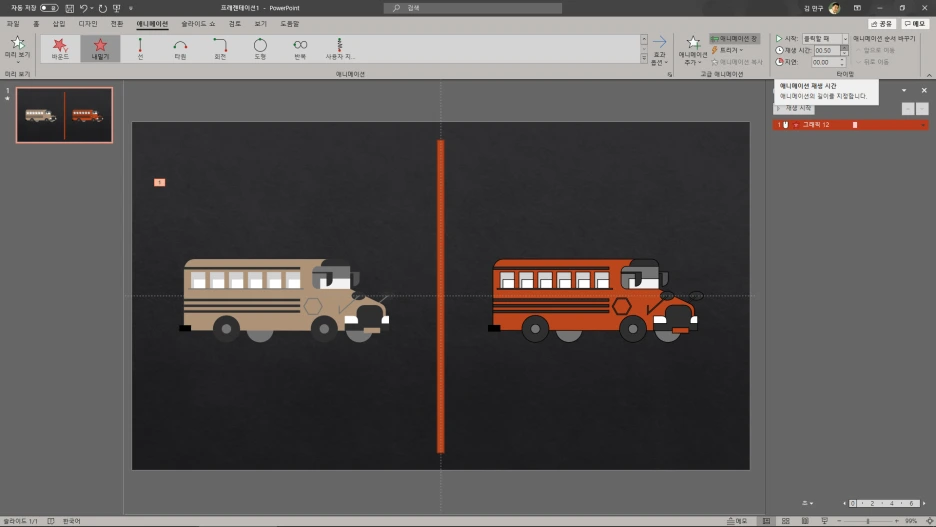This screenshot has width=936, height=527.
Task: Click Start From Beginning slideshow icon
Action: pos(117,8)
